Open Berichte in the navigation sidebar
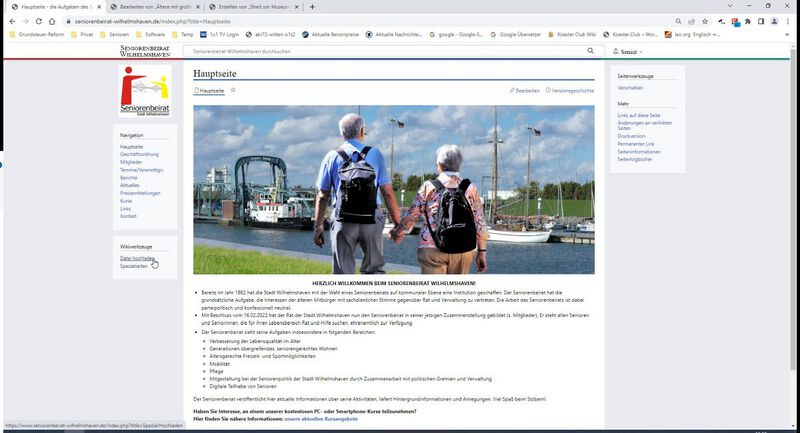Viewport: 800px width, 433px height. [x=129, y=177]
